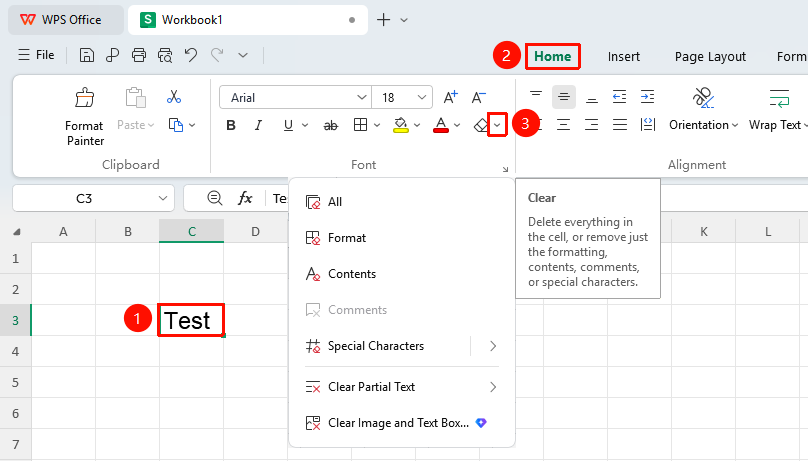Click Align Right icon

click(x=592, y=125)
